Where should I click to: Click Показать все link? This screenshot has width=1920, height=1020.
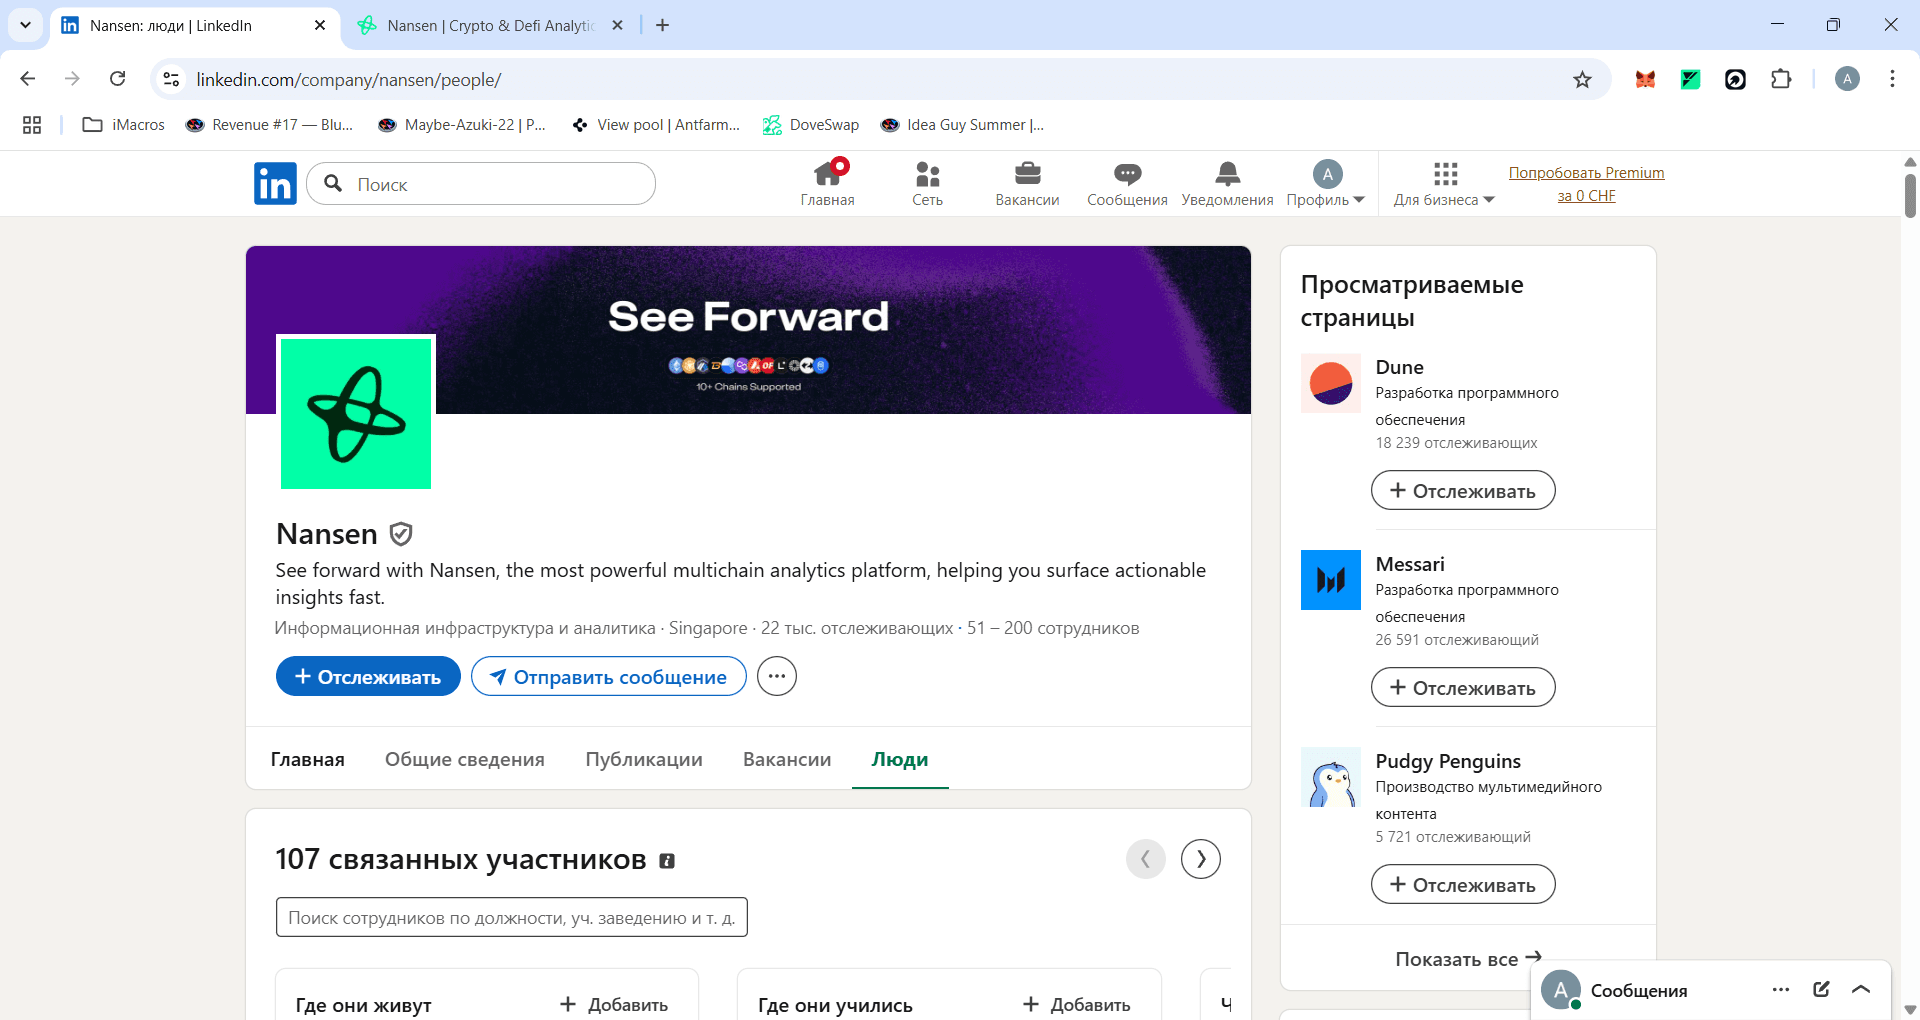(x=1468, y=959)
